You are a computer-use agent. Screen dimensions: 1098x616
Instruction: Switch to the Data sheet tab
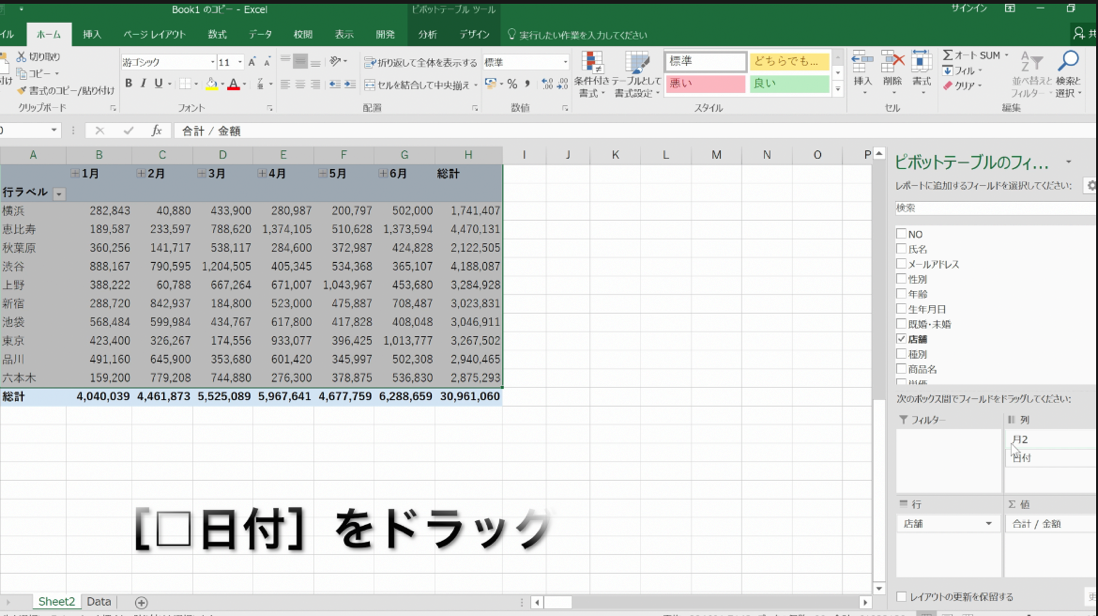pyautogui.click(x=99, y=601)
